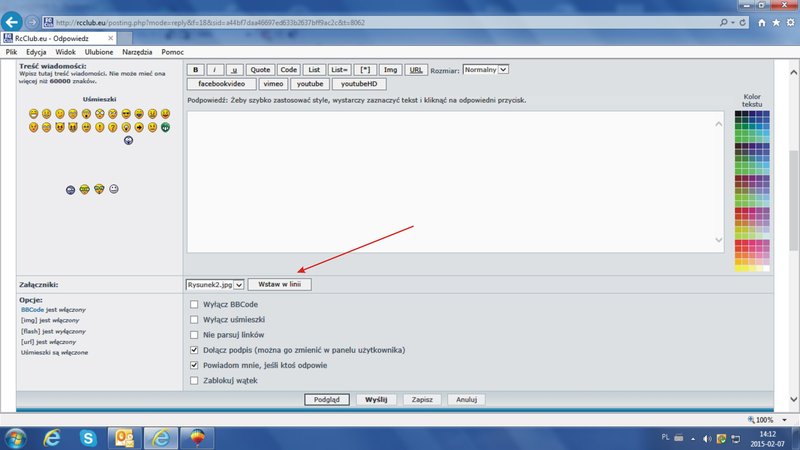Click the browser Back arrow

pos(11,22)
